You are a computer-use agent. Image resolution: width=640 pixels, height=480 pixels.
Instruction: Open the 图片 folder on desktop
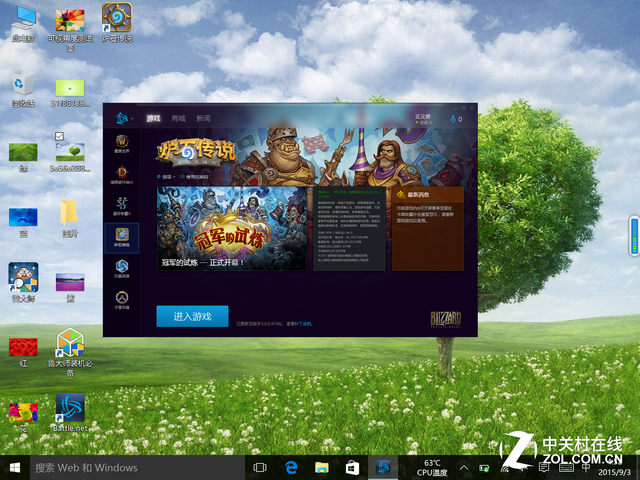pyautogui.click(x=70, y=219)
